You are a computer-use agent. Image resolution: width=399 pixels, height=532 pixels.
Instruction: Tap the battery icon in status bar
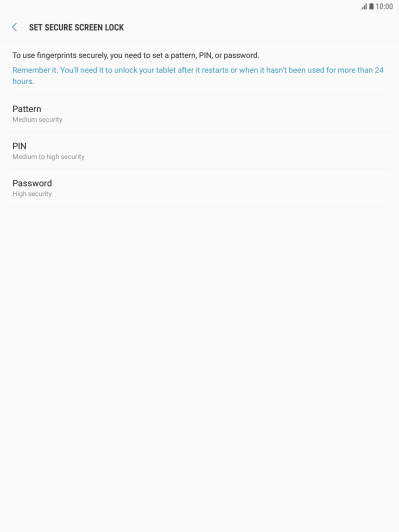pos(372,6)
